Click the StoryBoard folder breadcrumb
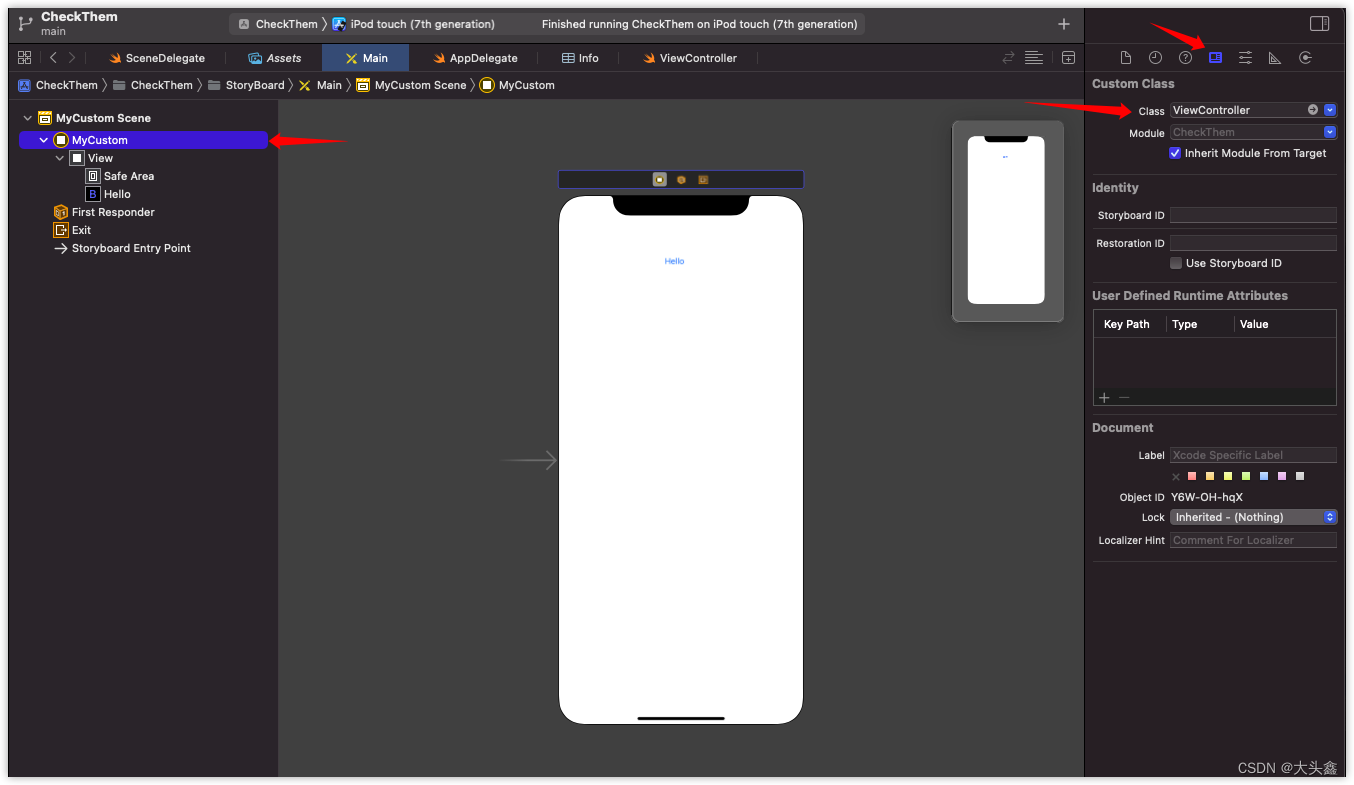 coord(246,85)
